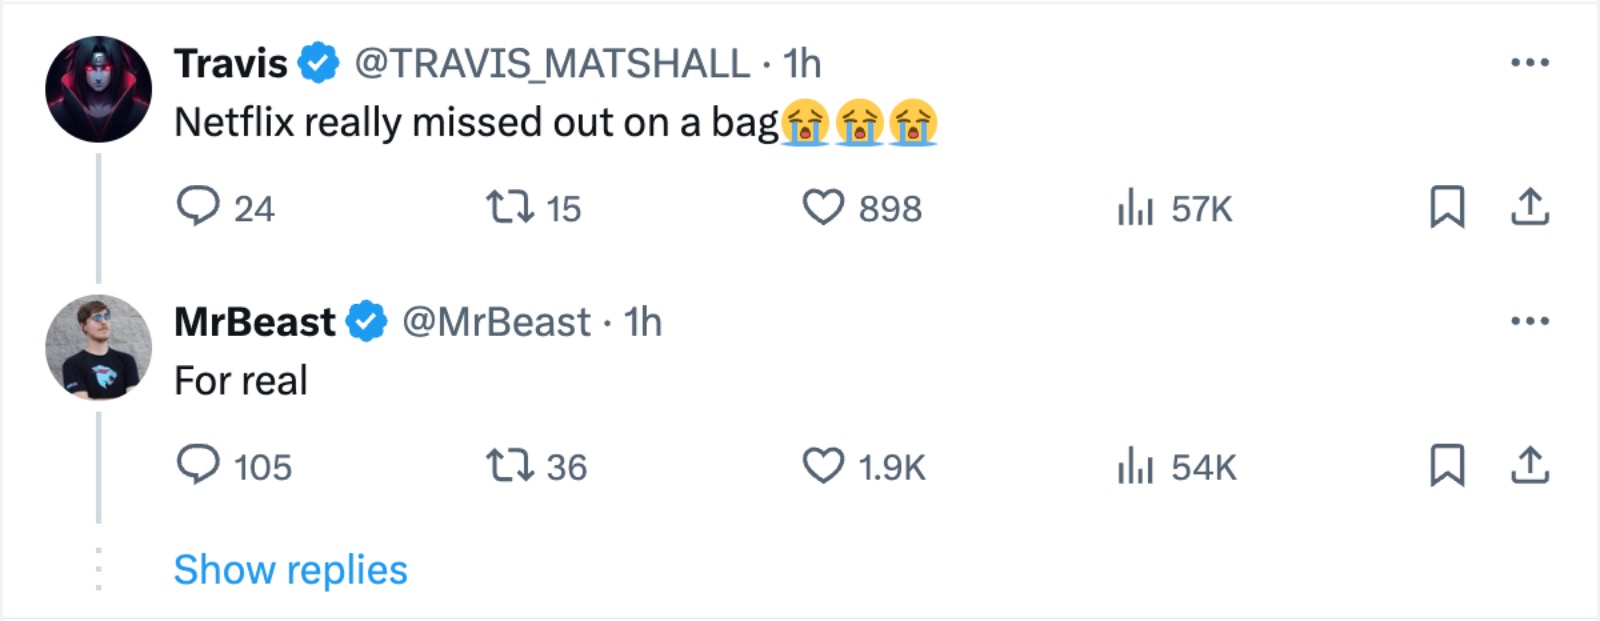This screenshot has height=621, width=1600.
Task: Share MrBeast's reply via share icon
Action: click(1529, 466)
